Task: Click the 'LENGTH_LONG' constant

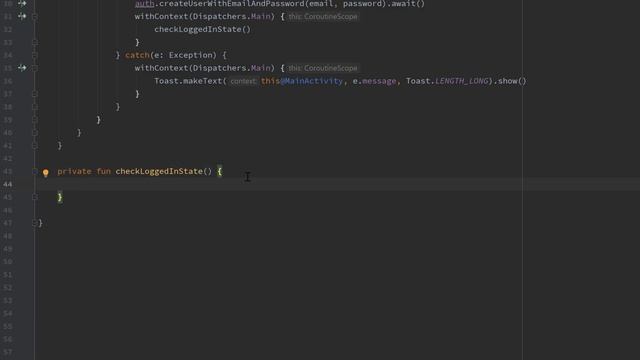Action: click(x=462, y=81)
